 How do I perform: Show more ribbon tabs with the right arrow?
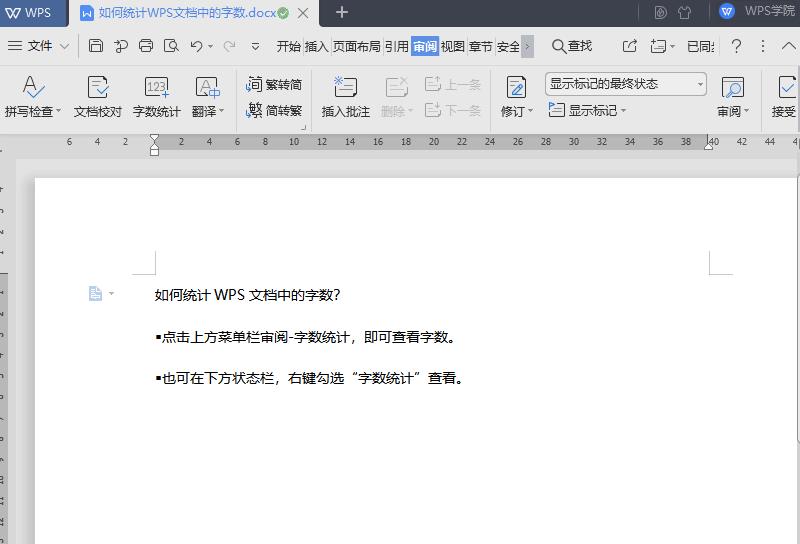coord(528,46)
